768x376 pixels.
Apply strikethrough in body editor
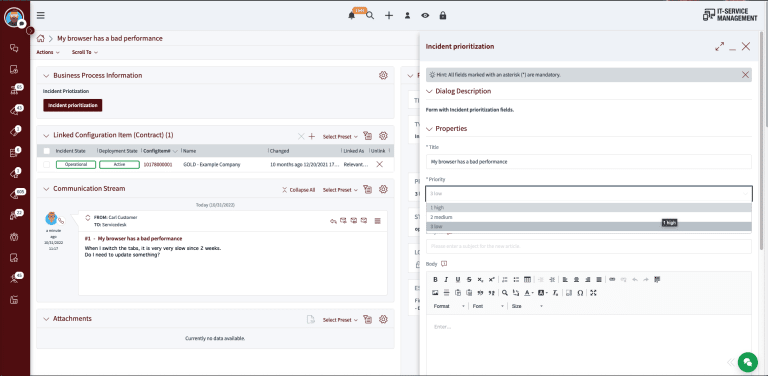pyautogui.click(x=469, y=280)
